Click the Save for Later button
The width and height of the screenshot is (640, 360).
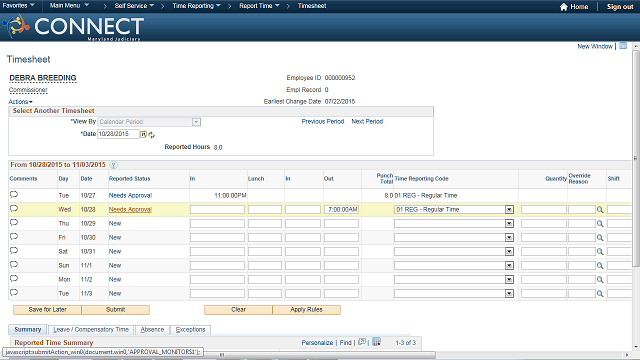pos(47,310)
